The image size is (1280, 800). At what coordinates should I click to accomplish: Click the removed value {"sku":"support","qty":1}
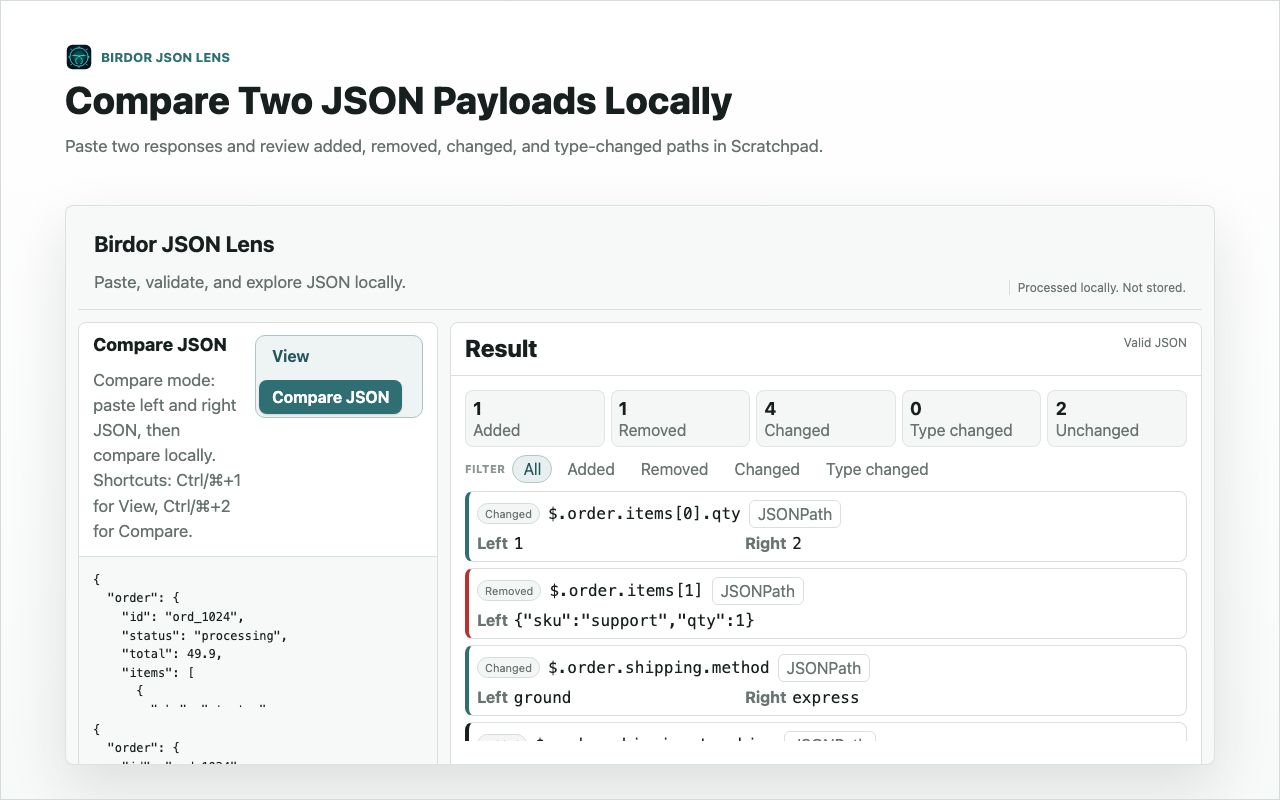point(635,621)
